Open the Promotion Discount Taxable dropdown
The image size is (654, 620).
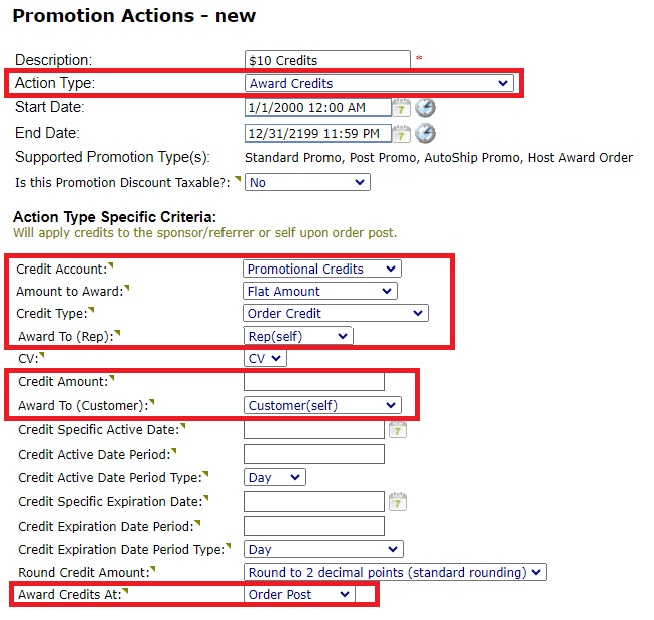pyautogui.click(x=307, y=183)
